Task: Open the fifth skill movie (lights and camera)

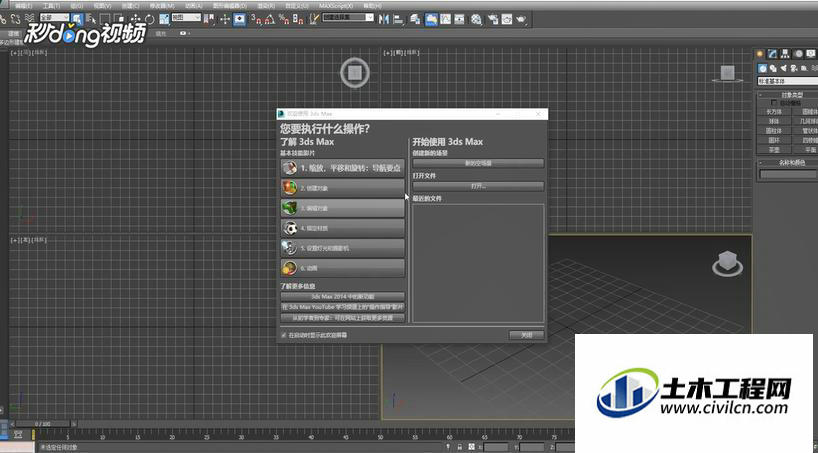Action: coord(342,248)
